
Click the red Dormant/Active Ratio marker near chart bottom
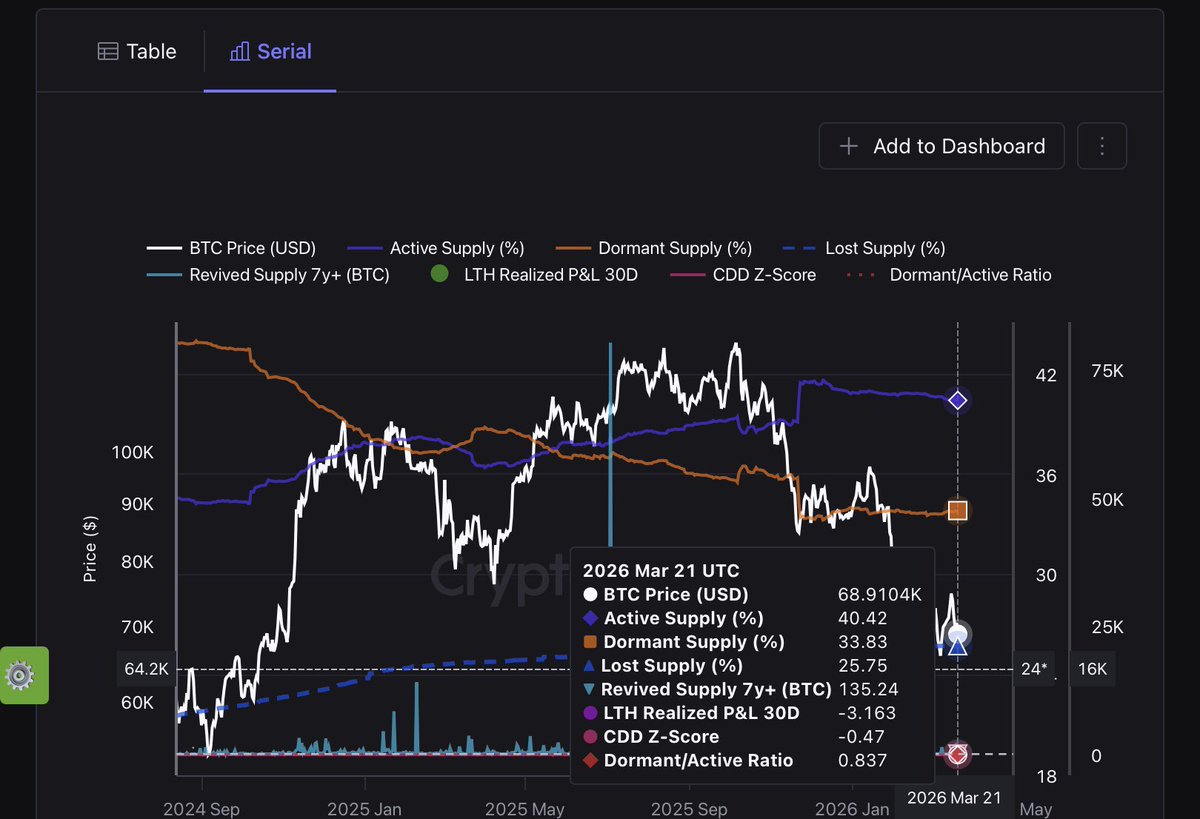[x=957, y=755]
